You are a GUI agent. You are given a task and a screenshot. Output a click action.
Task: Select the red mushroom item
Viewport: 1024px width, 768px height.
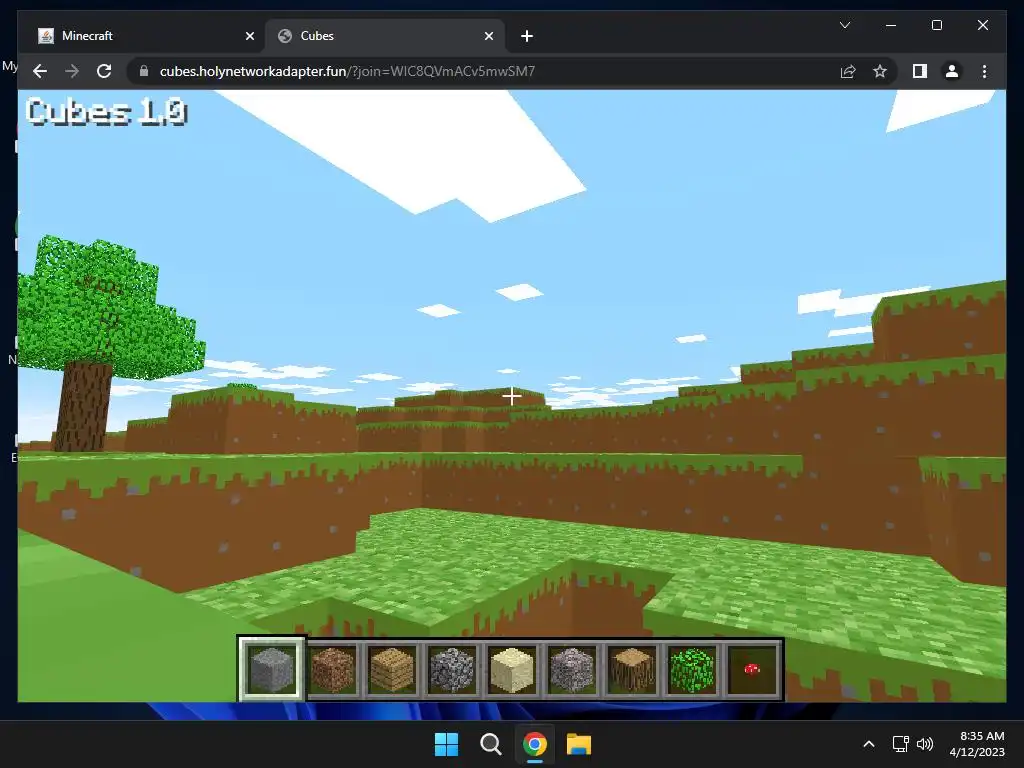(752, 669)
